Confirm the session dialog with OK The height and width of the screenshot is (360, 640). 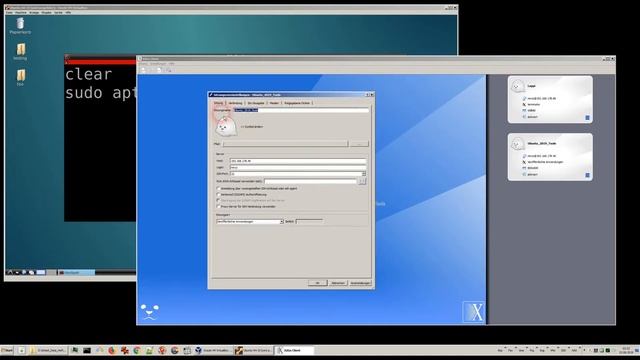click(x=317, y=283)
